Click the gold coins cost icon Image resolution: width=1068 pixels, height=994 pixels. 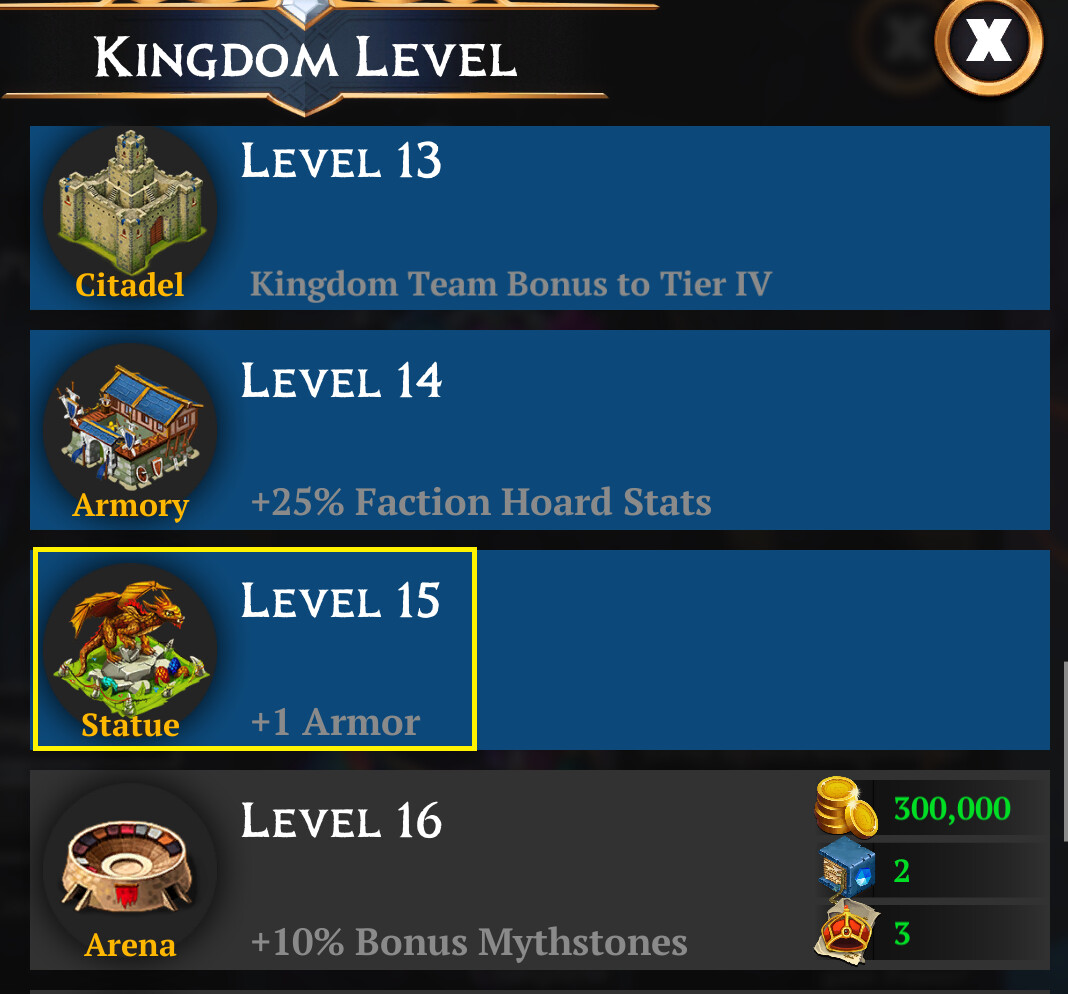[846, 807]
